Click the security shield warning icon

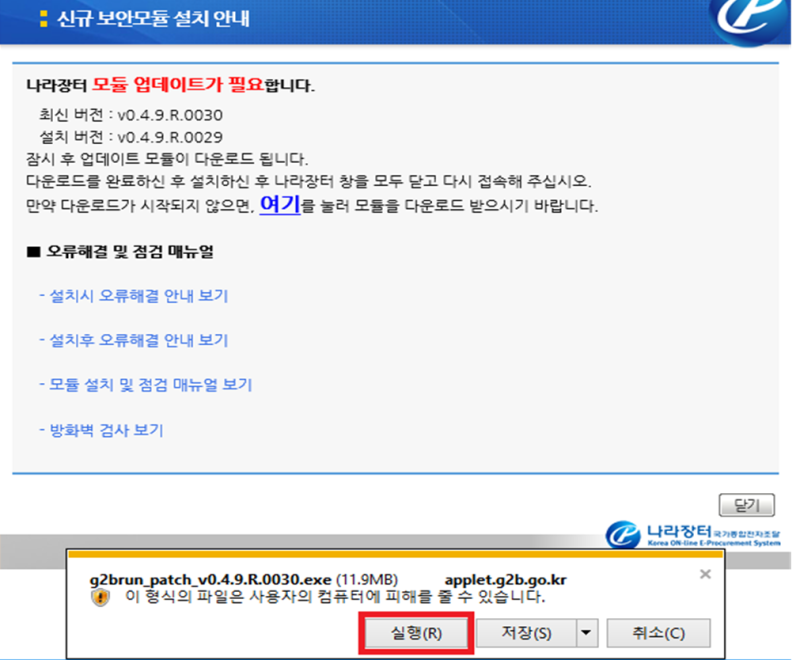point(101,597)
